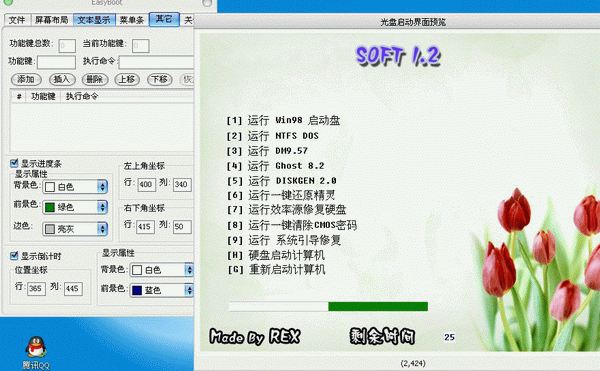This screenshot has width=600, height=371.
Task: Click the 剩余时间 label graphic in preview
Action: [382, 336]
